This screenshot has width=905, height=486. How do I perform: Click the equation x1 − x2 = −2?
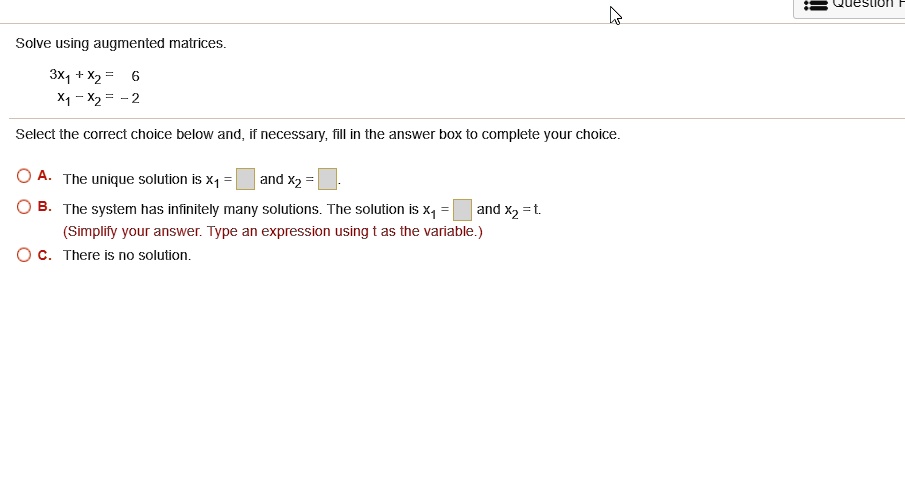click(99, 98)
